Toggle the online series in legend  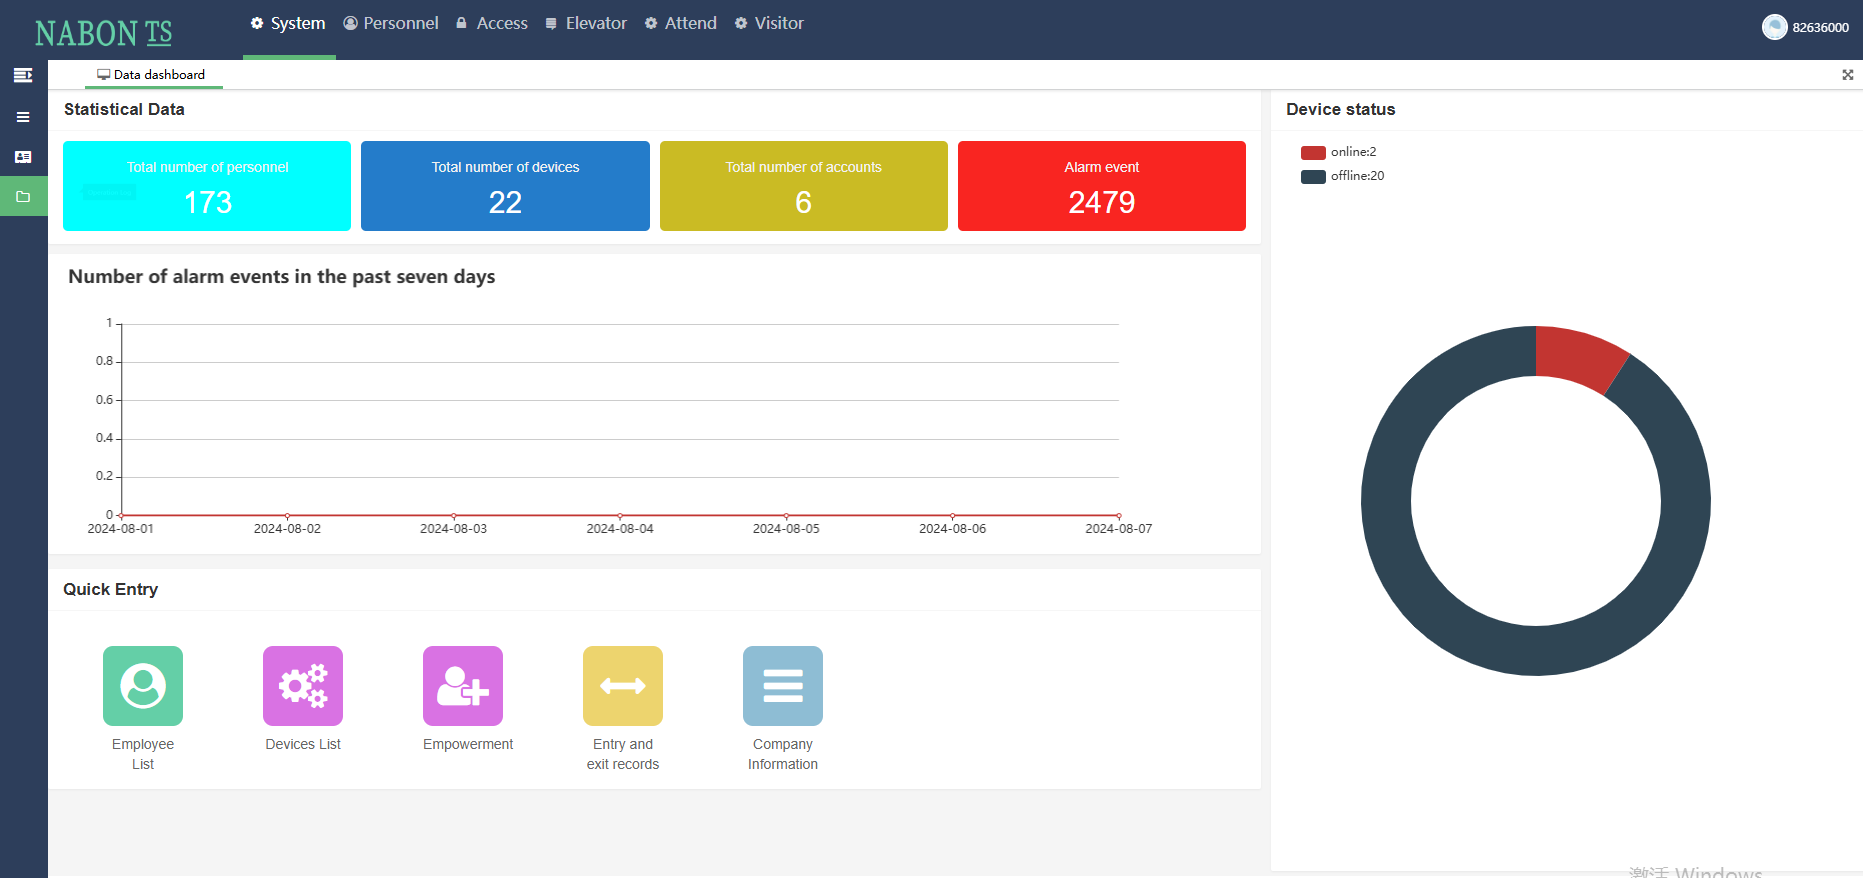pos(1339,152)
